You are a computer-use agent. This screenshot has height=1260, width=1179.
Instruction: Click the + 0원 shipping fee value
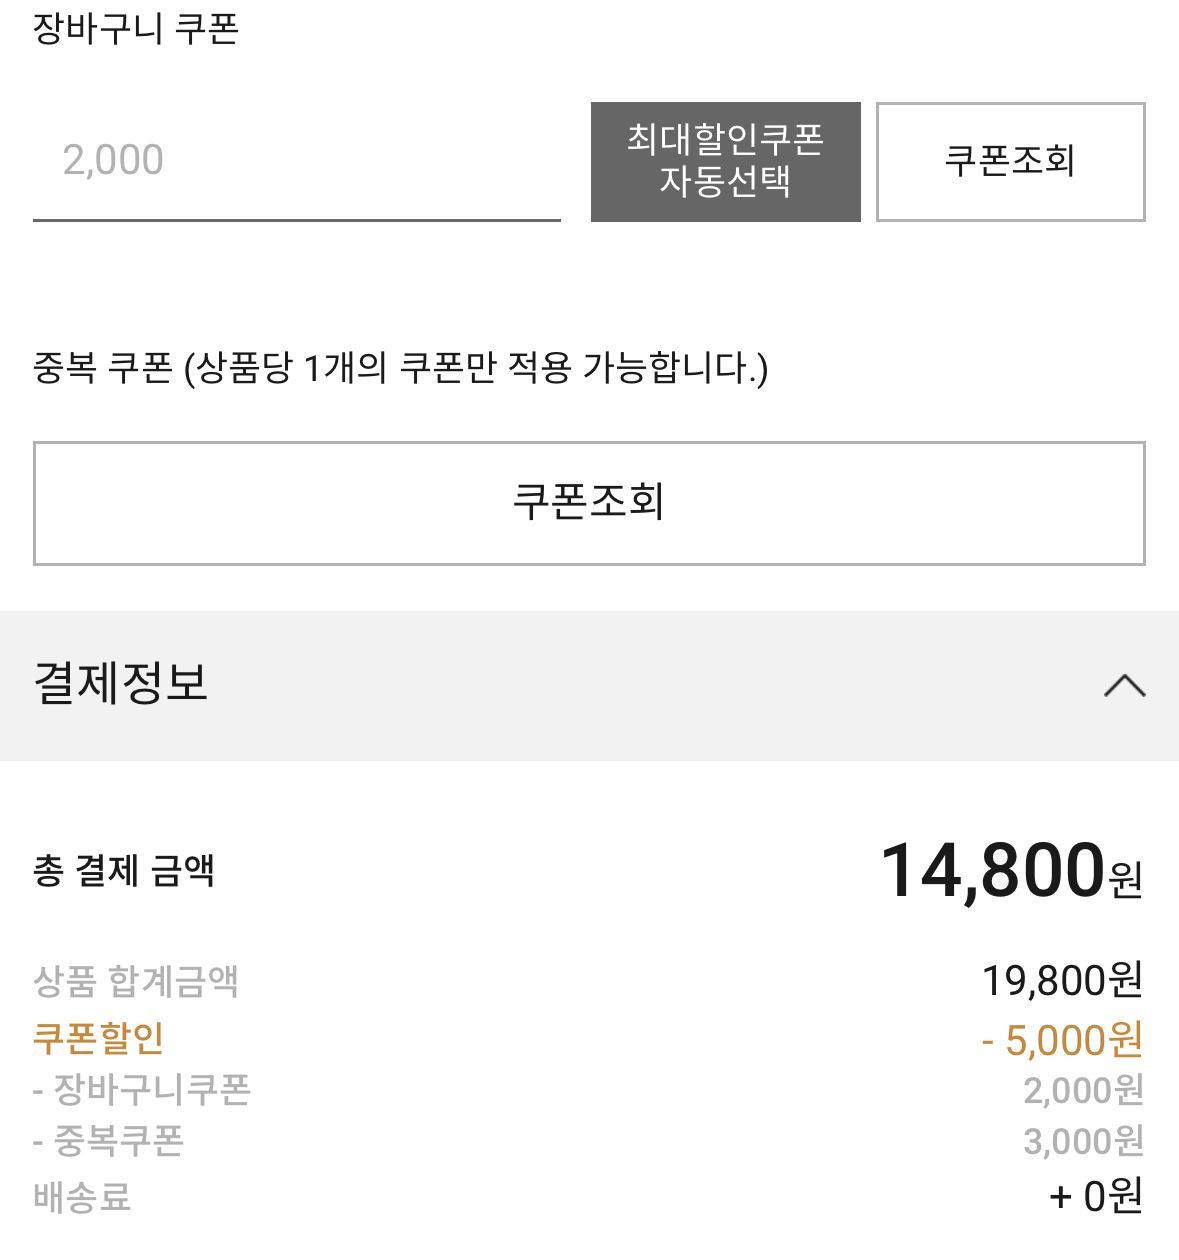(1095, 1195)
